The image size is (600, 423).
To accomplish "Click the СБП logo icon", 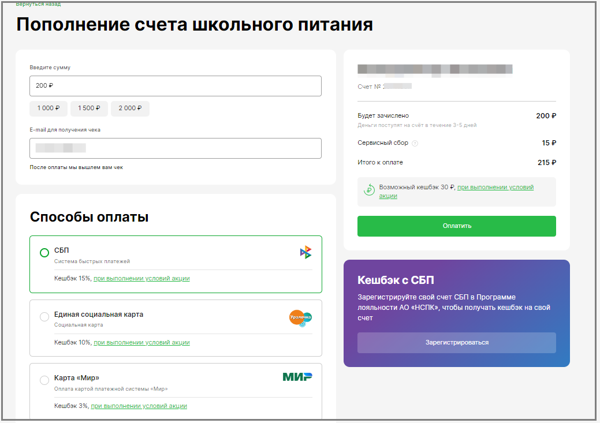I will [305, 253].
